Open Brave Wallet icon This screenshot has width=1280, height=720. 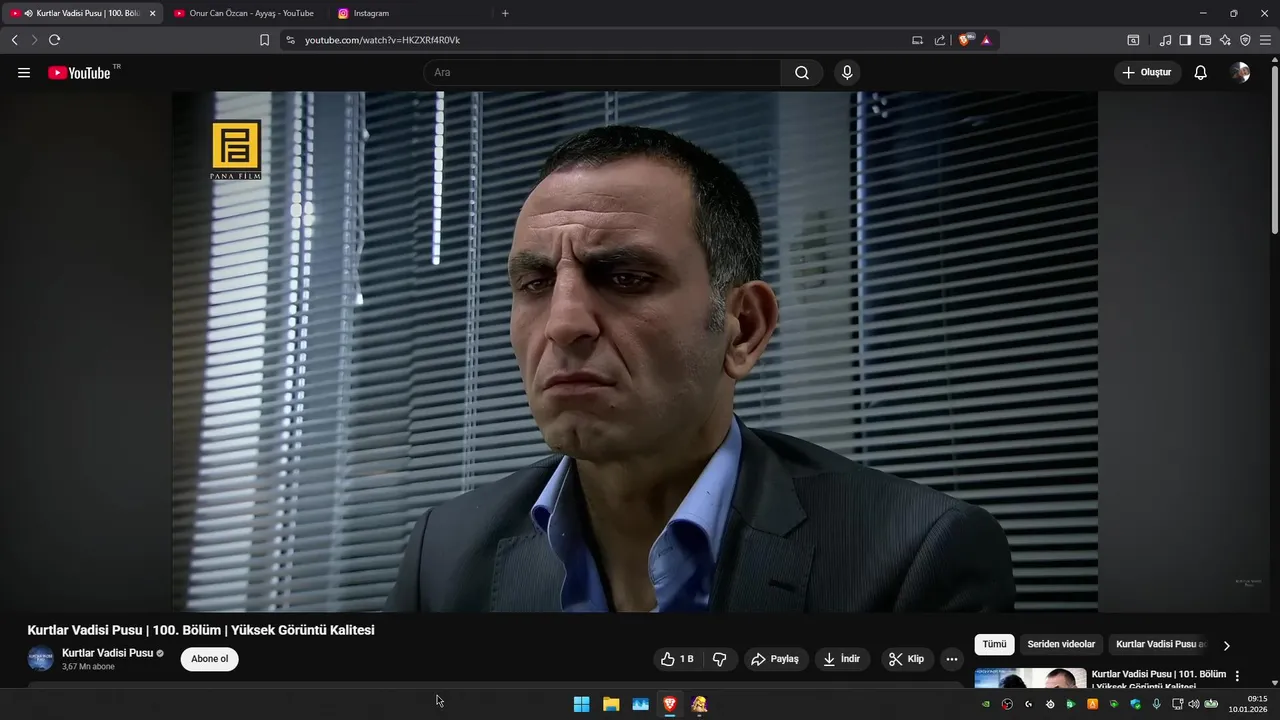tap(1205, 40)
